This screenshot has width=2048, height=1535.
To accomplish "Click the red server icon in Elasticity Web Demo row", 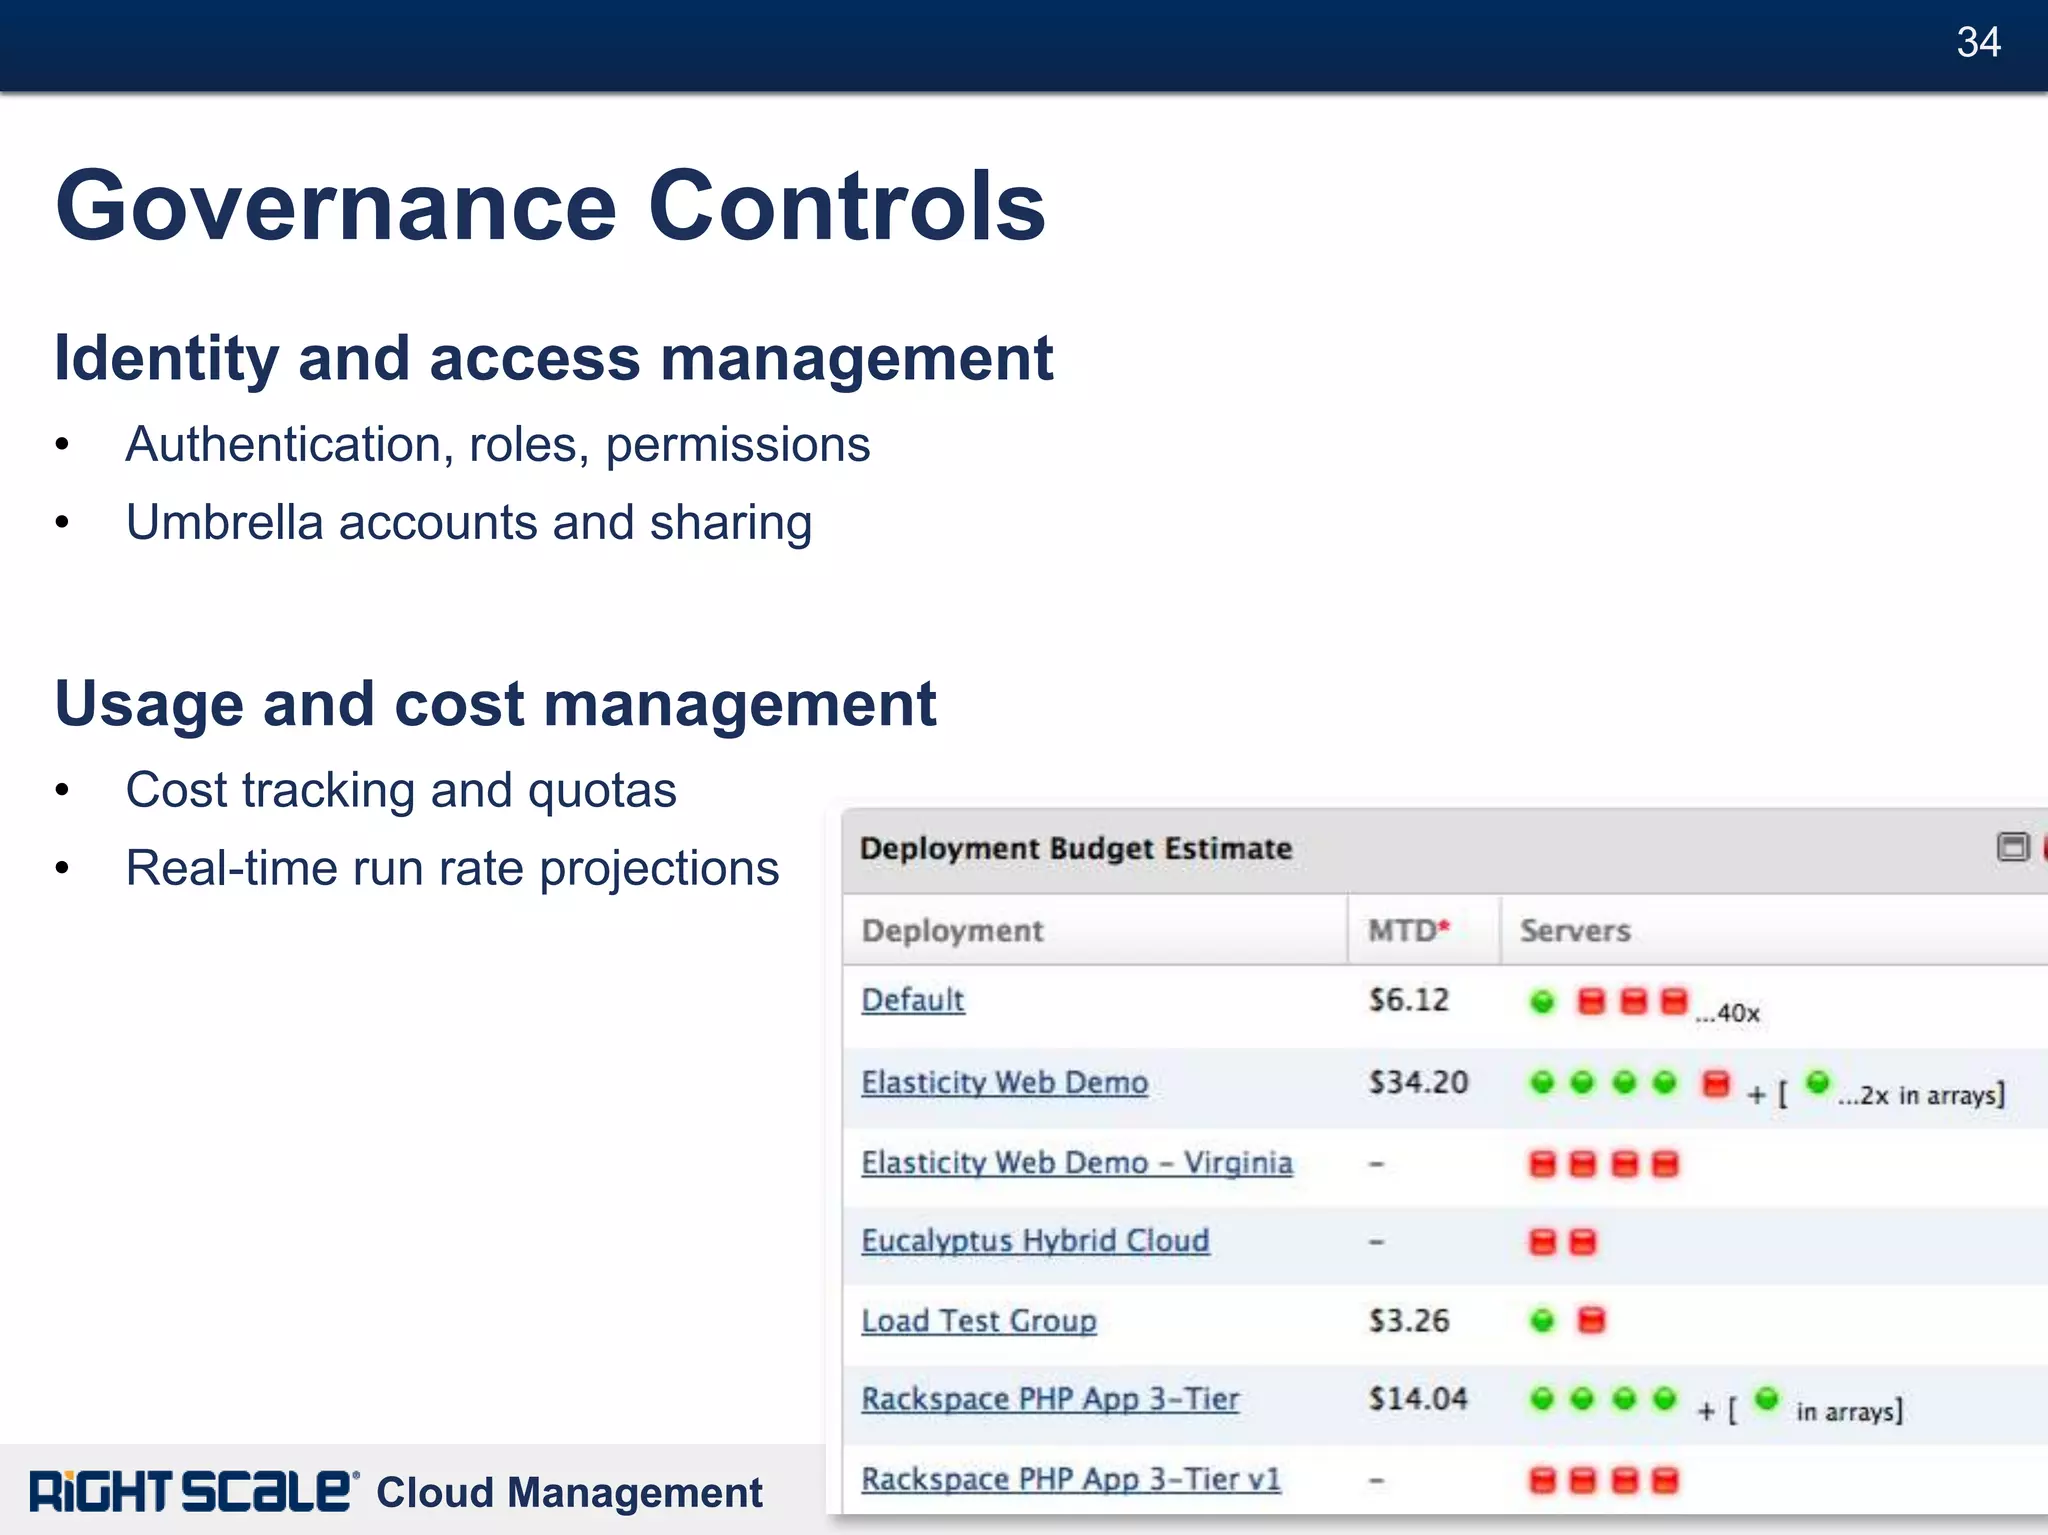I will coord(1716,1083).
